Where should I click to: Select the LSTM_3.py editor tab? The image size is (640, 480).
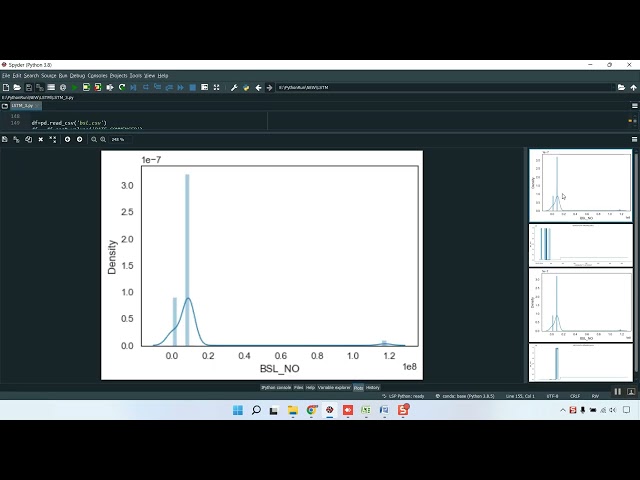(x=25, y=106)
